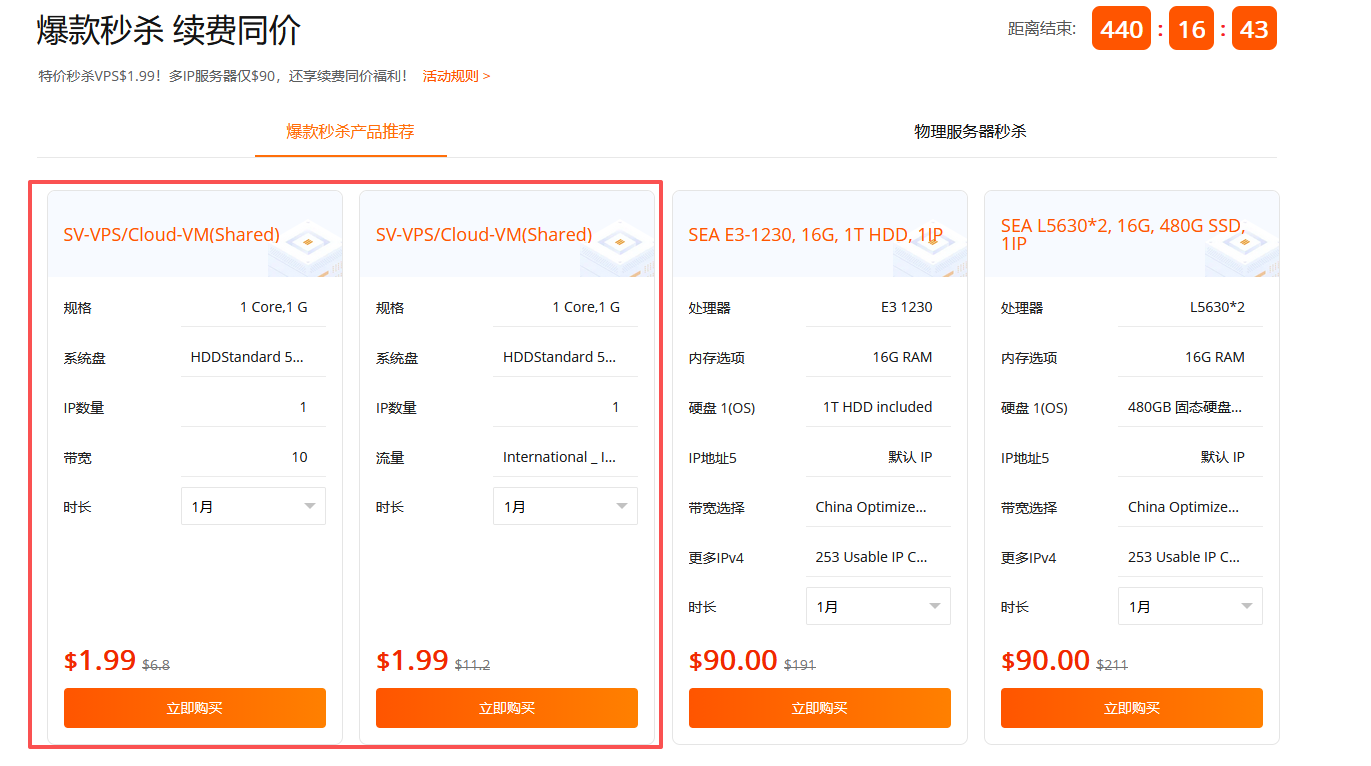The image size is (1371, 766).
Task: Click 立即购买 for the SEA L5630*2 server
Action: pyautogui.click(x=1130, y=707)
